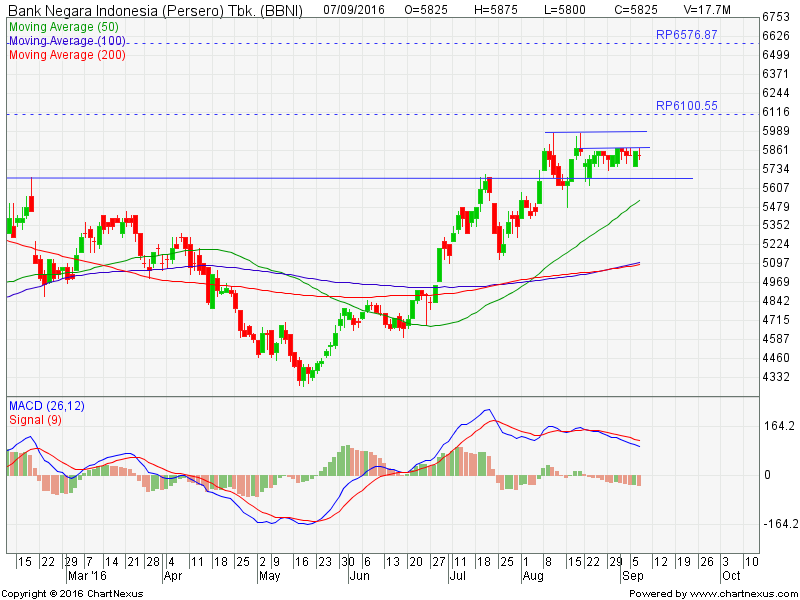Click the 4332 price axis label
Image resolution: width=800 pixels, height=600 pixels.
(776, 377)
